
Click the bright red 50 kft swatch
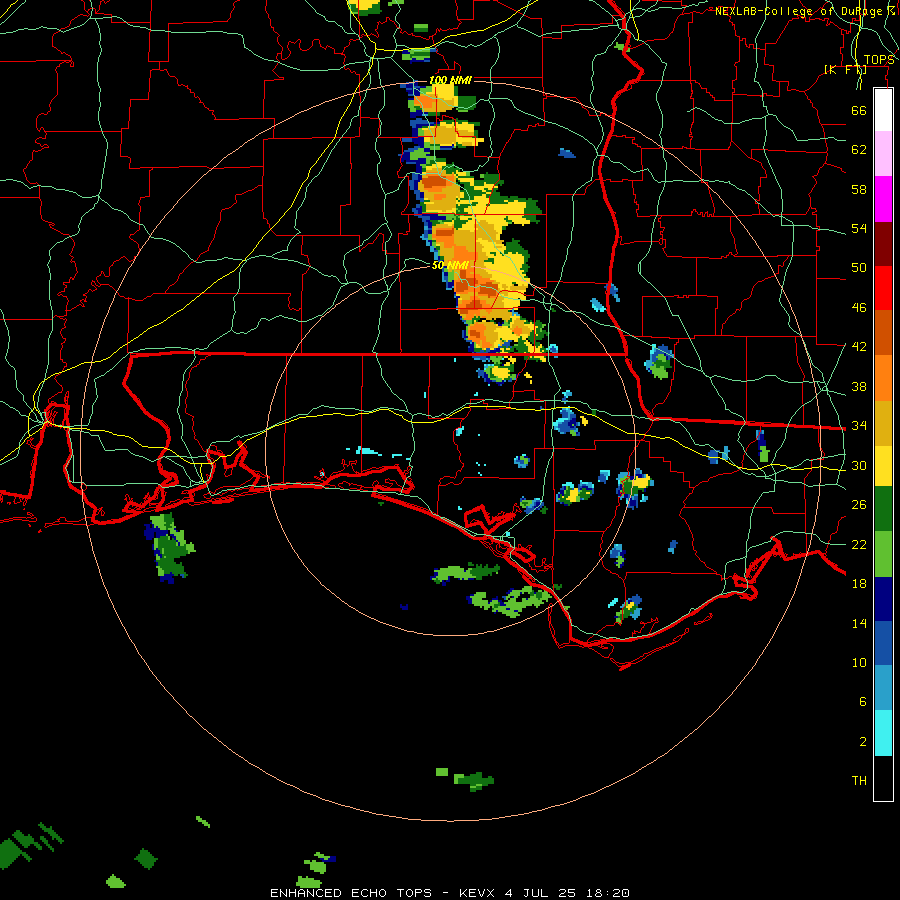[883, 288]
